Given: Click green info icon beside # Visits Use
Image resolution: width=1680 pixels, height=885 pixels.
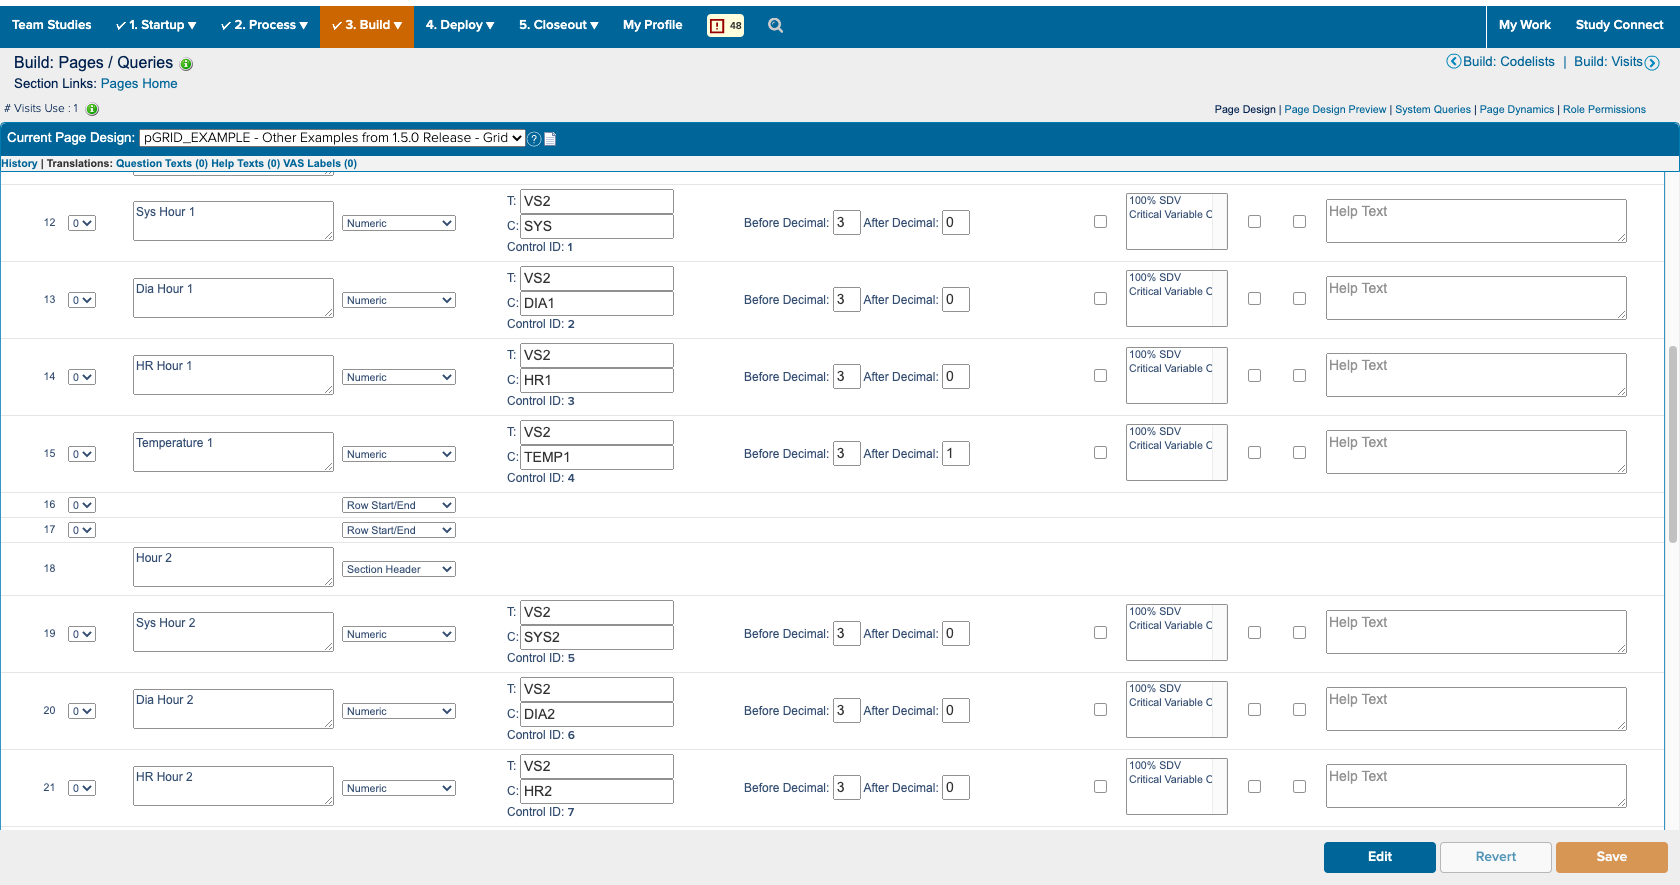Looking at the screenshot, I should click(x=92, y=109).
